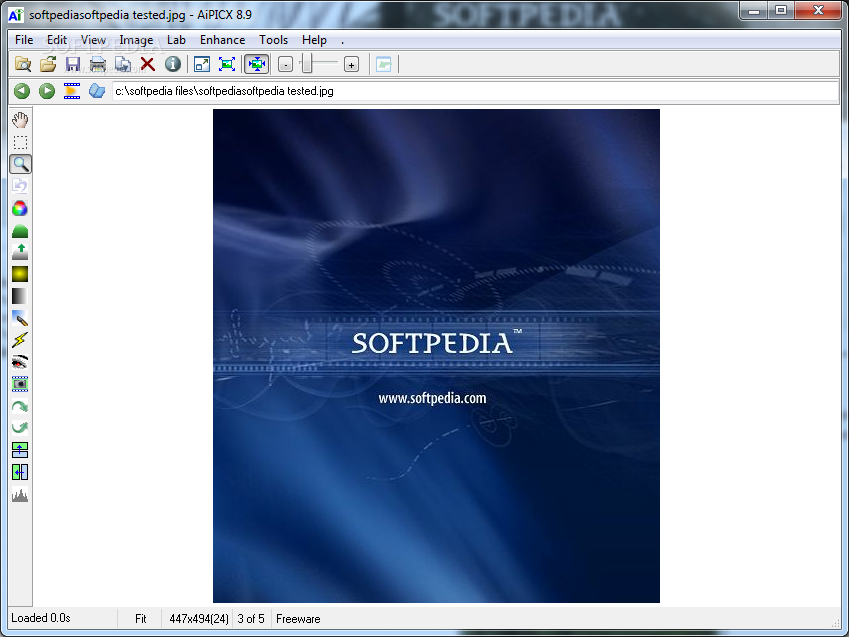Print the image using printer icon
Image resolution: width=849 pixels, height=637 pixels.
pyautogui.click(x=97, y=64)
